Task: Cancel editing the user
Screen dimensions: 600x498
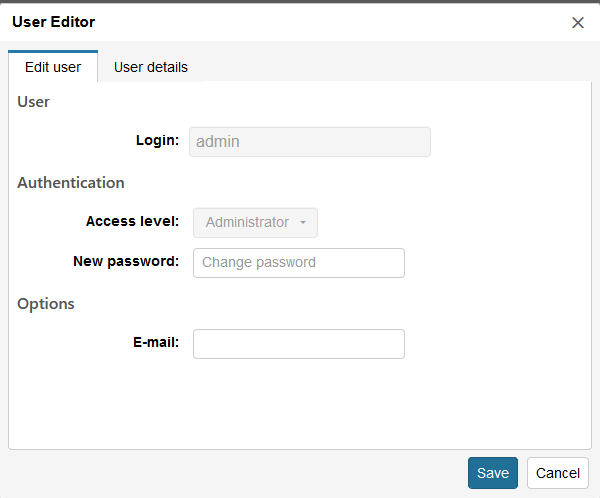Action: tap(558, 473)
